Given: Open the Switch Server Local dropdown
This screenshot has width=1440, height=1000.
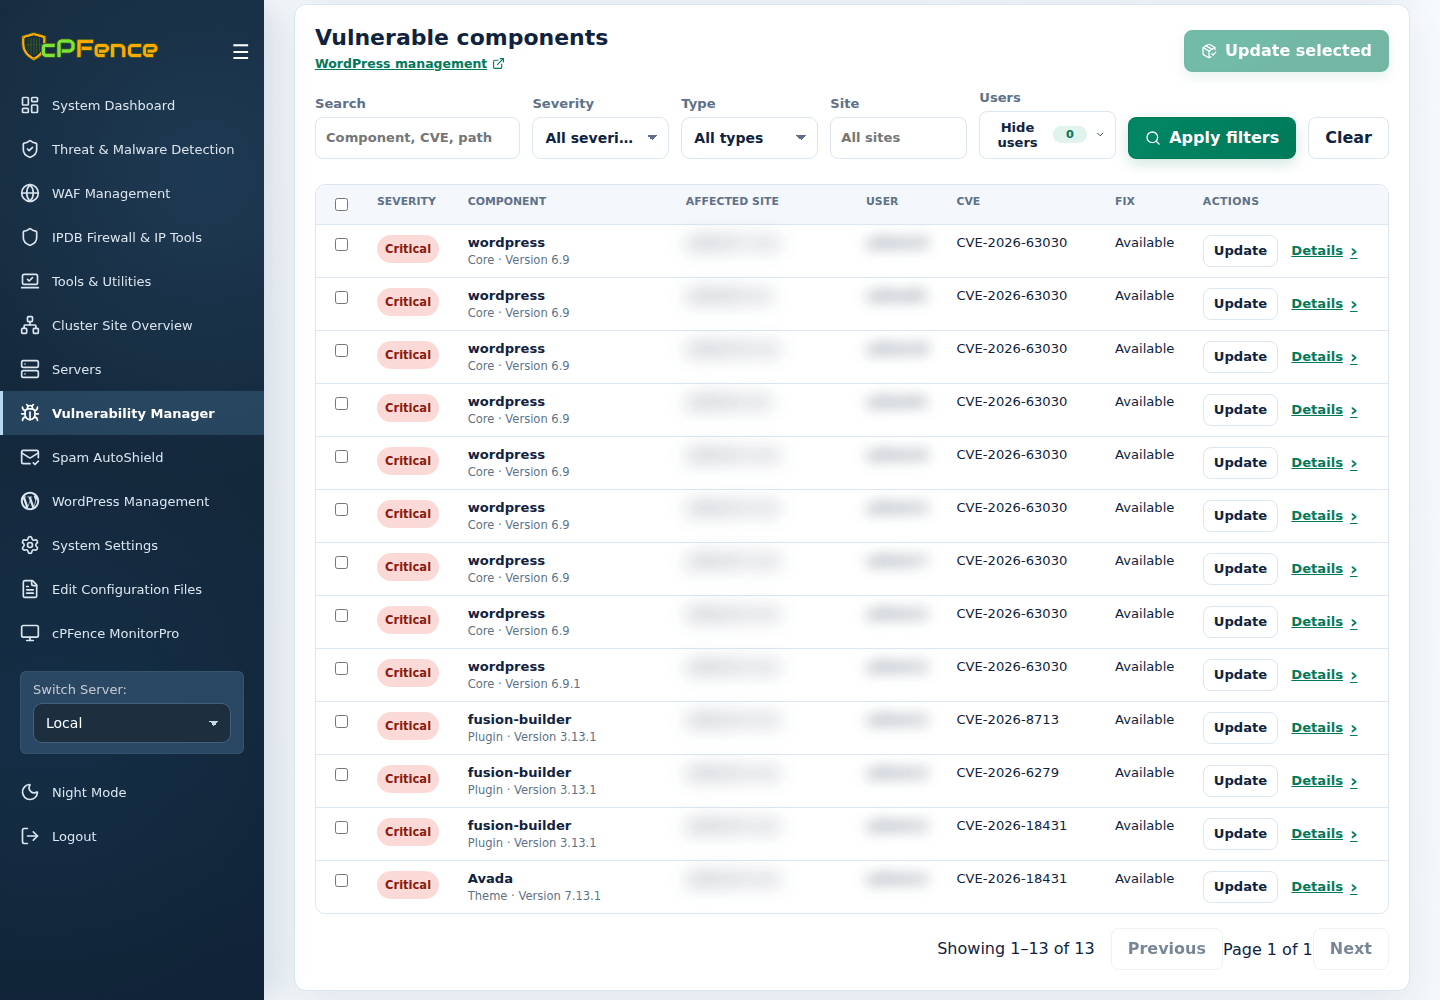Looking at the screenshot, I should pyautogui.click(x=132, y=723).
